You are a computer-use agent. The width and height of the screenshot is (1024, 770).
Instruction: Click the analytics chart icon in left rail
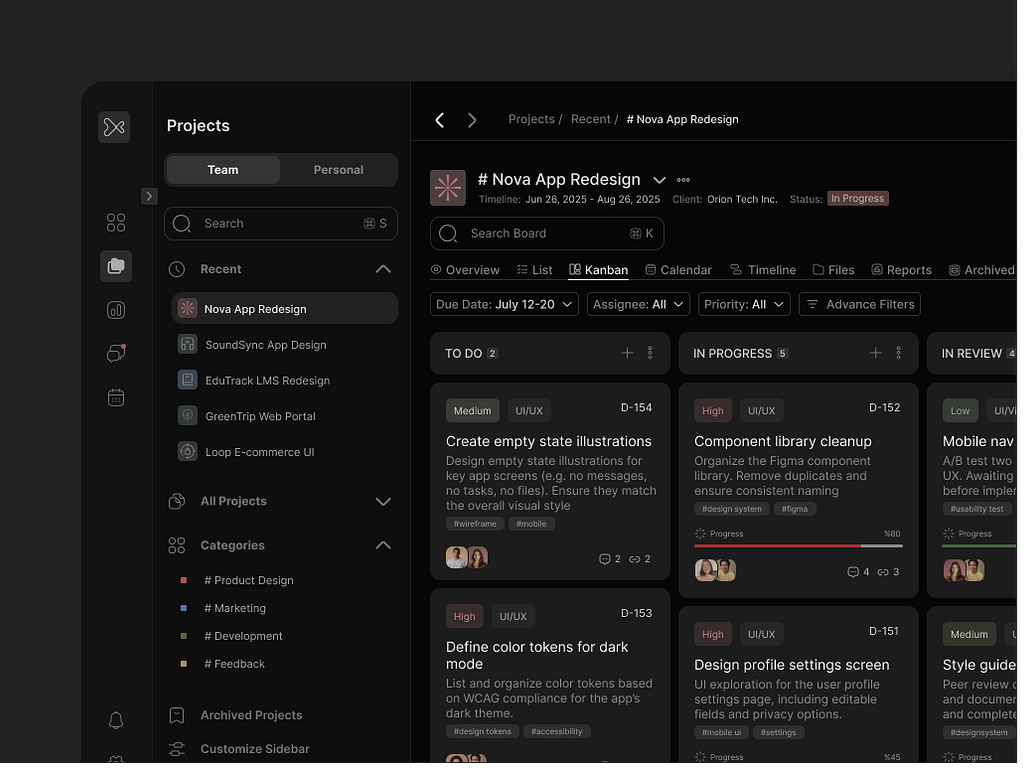(x=116, y=310)
